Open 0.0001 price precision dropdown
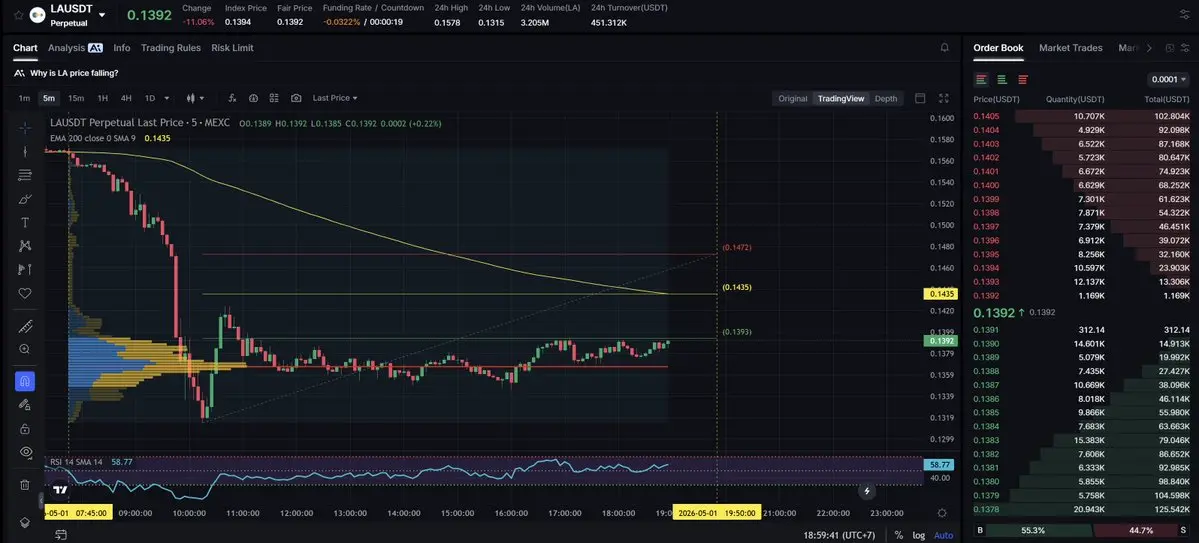This screenshot has height=543, width=1199. click(x=1168, y=80)
